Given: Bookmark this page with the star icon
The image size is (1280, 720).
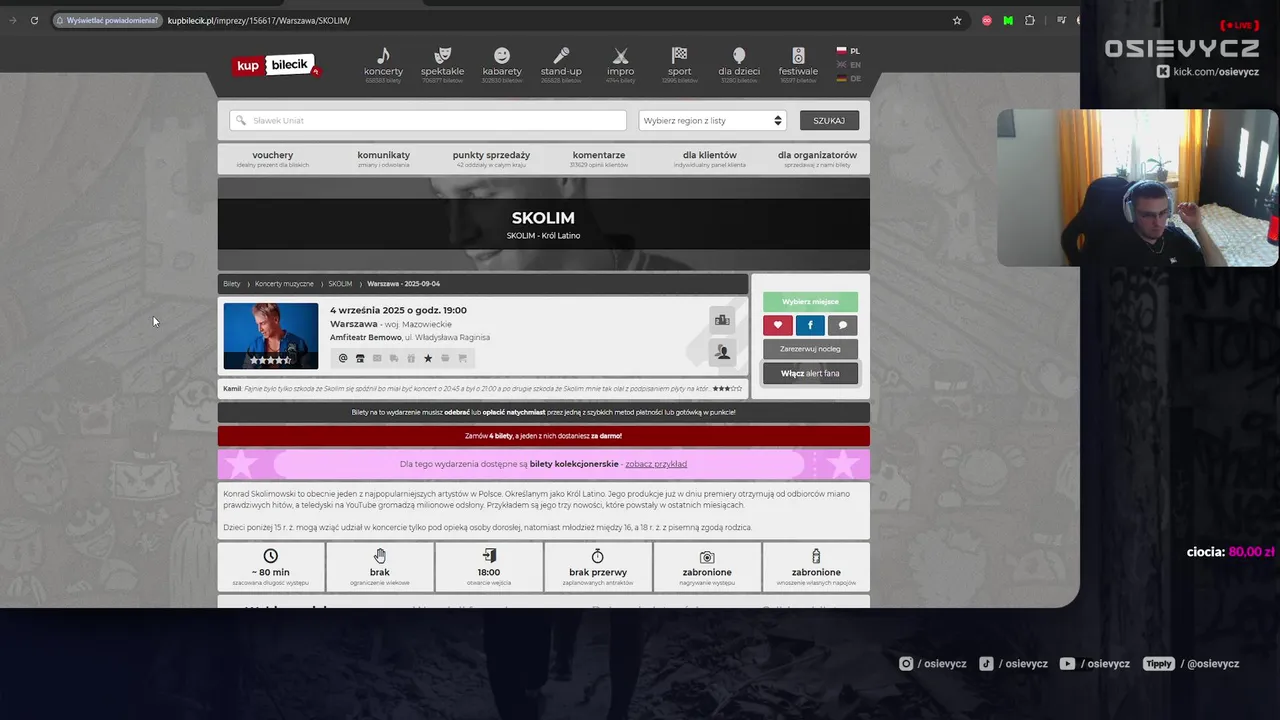Looking at the screenshot, I should point(957,20).
